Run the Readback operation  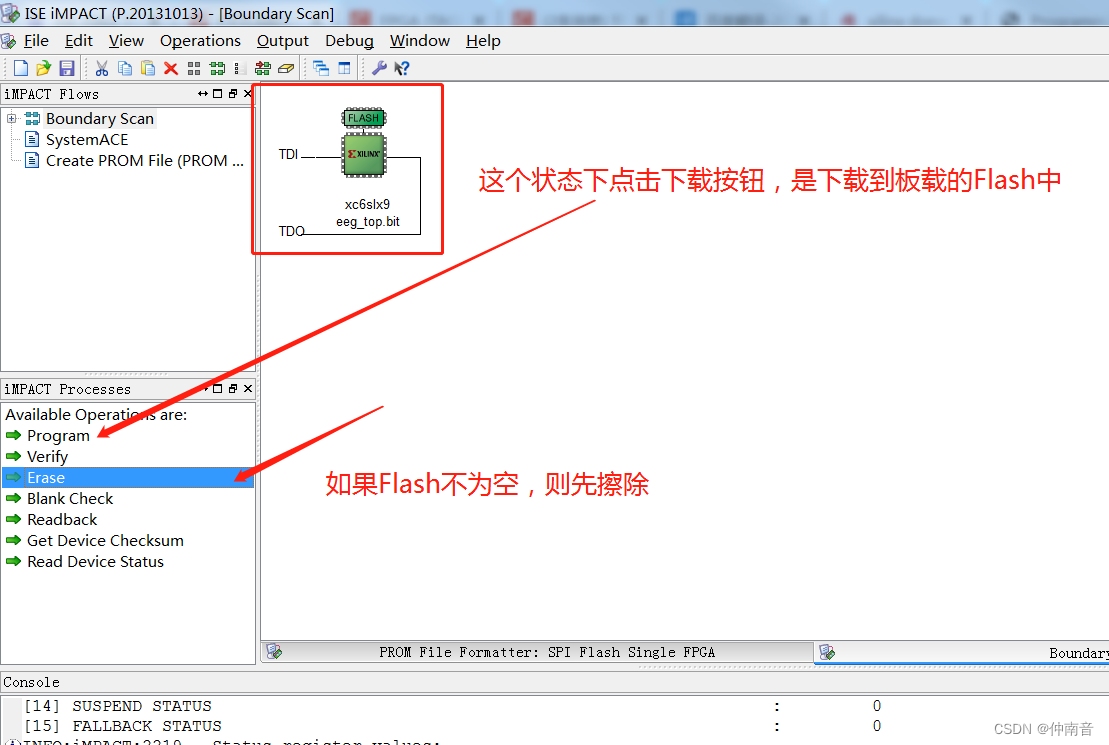62,519
